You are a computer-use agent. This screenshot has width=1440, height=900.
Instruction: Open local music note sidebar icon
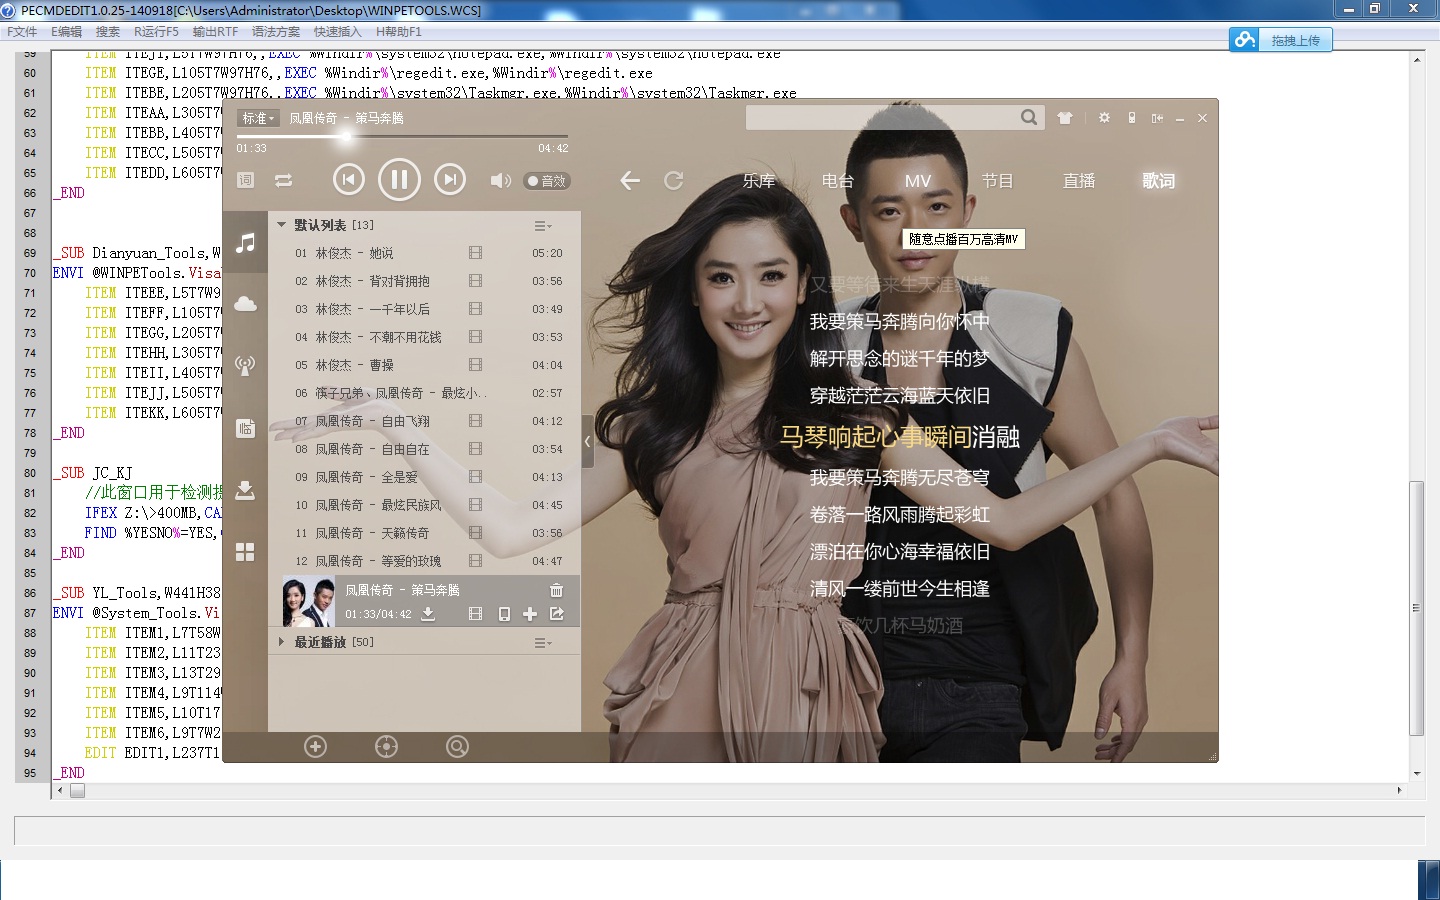pos(245,243)
